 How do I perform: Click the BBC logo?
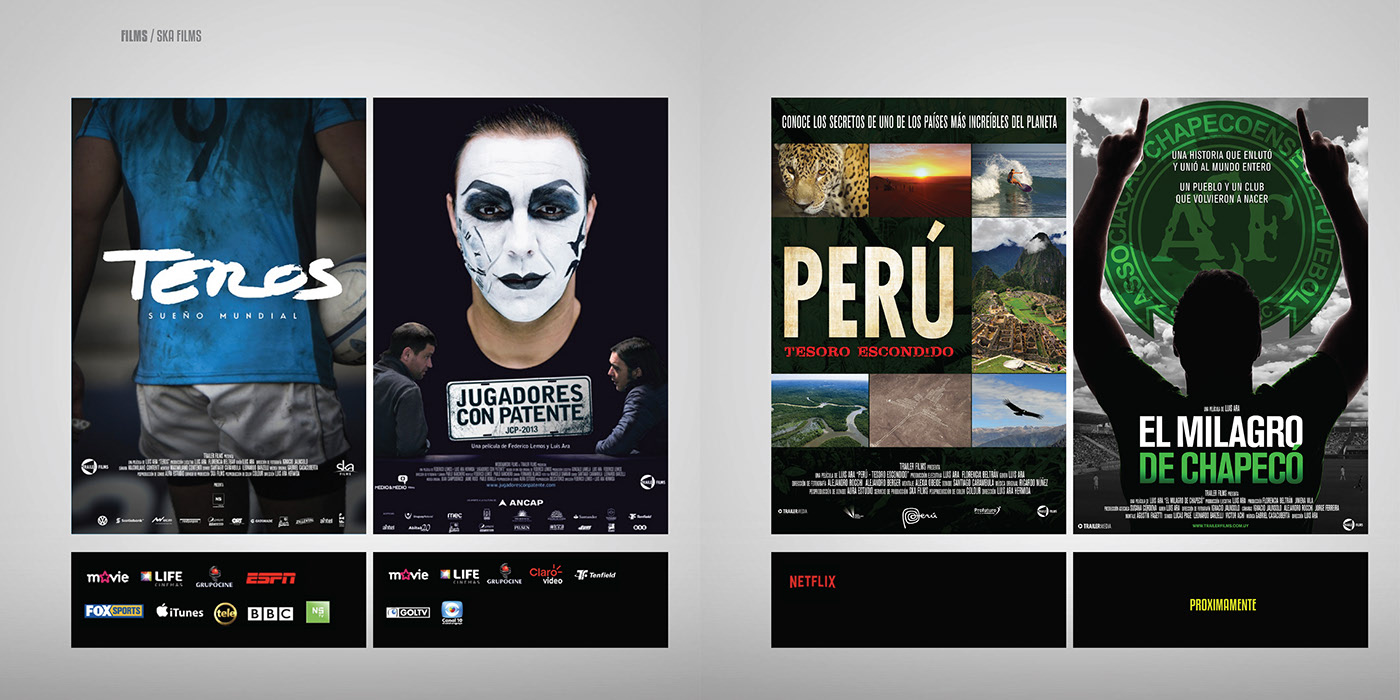click(270, 613)
